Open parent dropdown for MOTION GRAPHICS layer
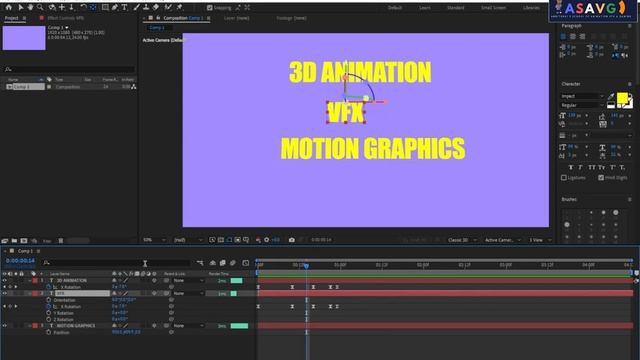Screen dimensions: 640x360 (188, 326)
